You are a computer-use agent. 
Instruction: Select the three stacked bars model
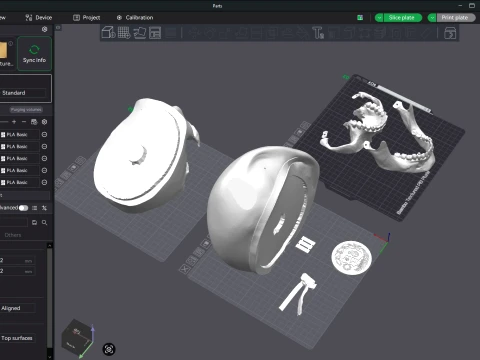[305, 244]
